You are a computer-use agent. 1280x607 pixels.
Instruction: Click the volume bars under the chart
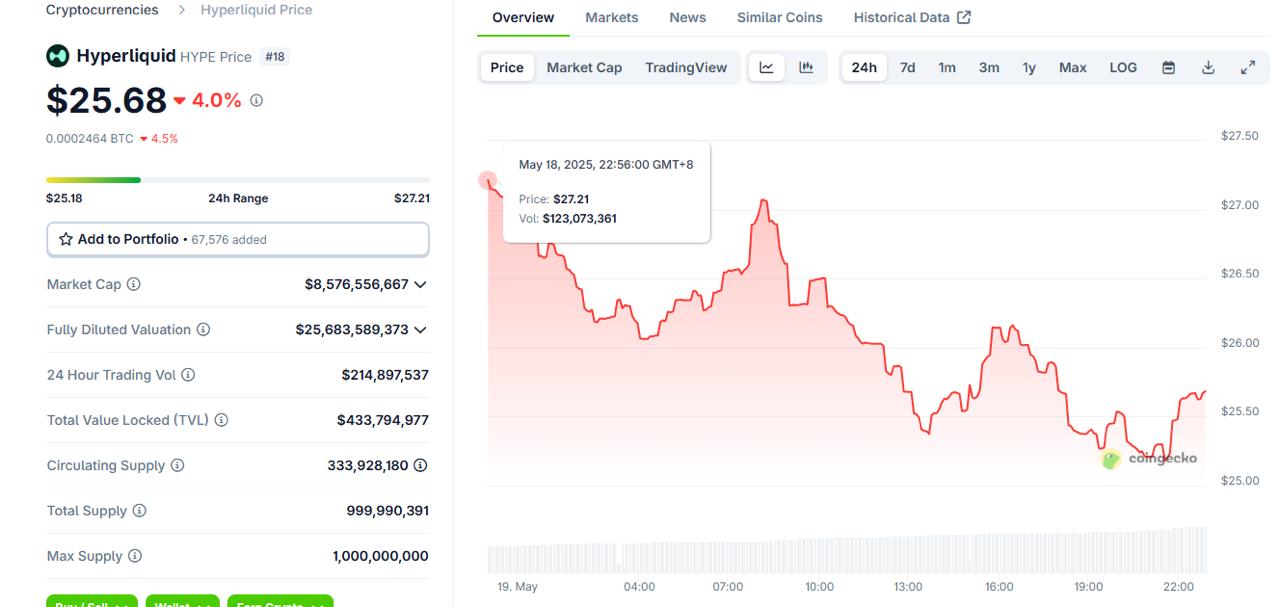[847, 550]
